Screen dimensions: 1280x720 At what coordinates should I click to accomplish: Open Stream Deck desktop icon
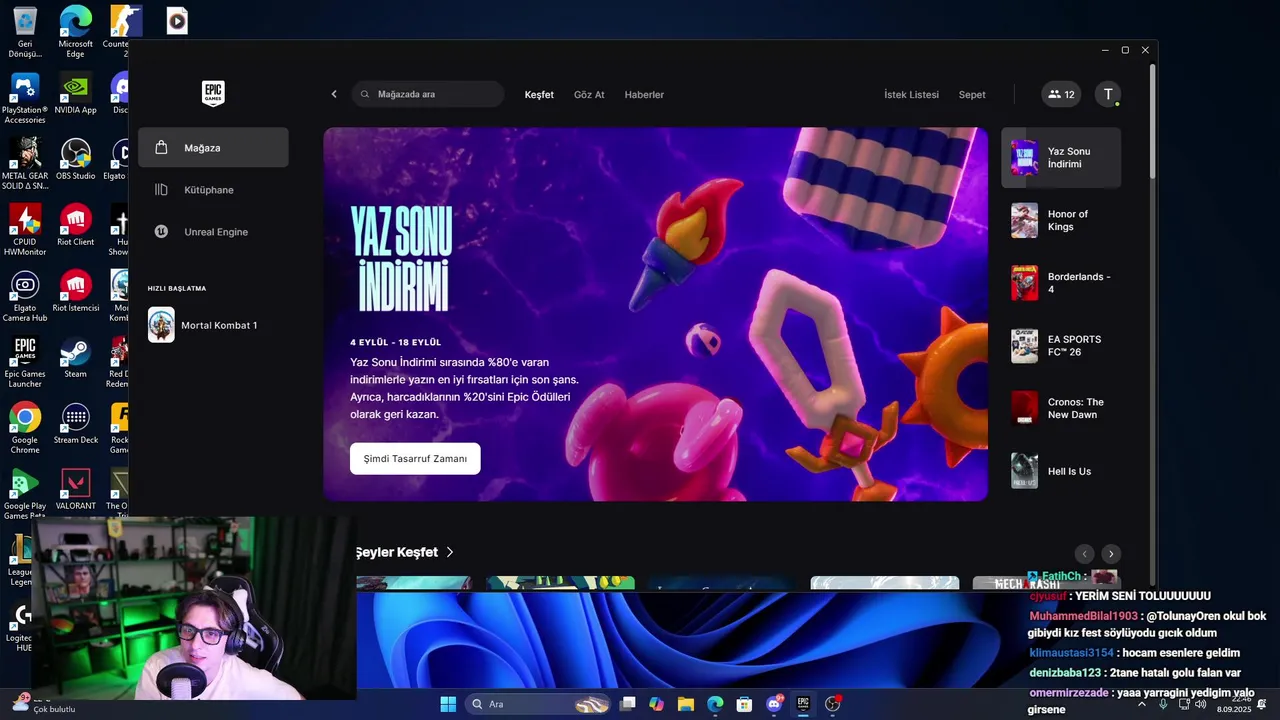(75, 424)
